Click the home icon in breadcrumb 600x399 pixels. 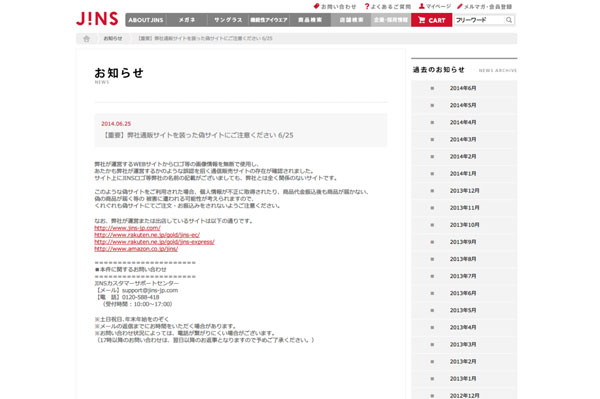tap(86, 39)
